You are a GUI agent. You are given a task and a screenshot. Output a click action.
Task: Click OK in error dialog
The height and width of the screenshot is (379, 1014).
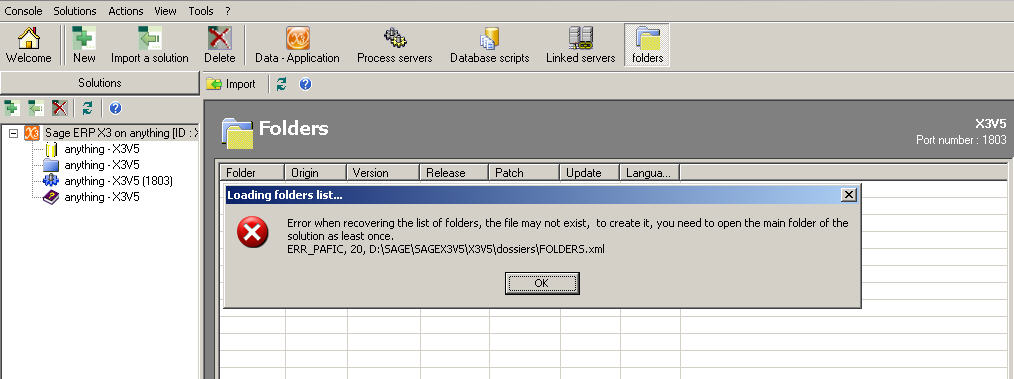(x=542, y=283)
